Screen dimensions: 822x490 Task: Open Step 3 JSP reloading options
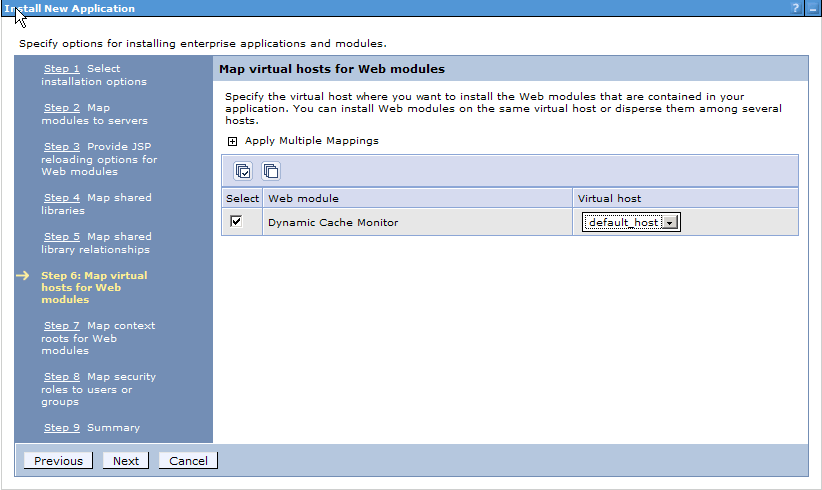tap(62, 146)
